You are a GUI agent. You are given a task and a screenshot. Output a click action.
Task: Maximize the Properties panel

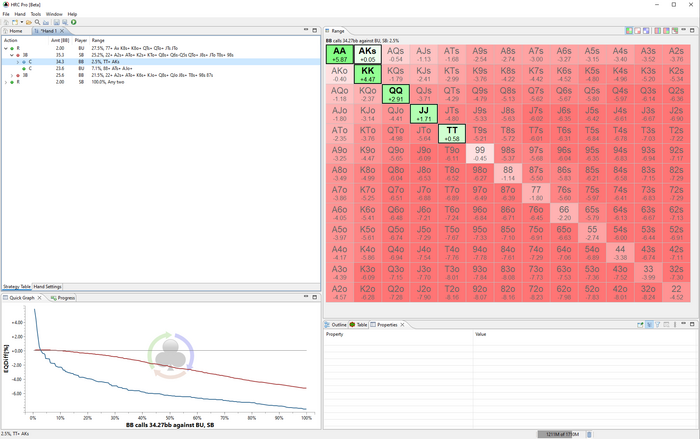click(692, 324)
